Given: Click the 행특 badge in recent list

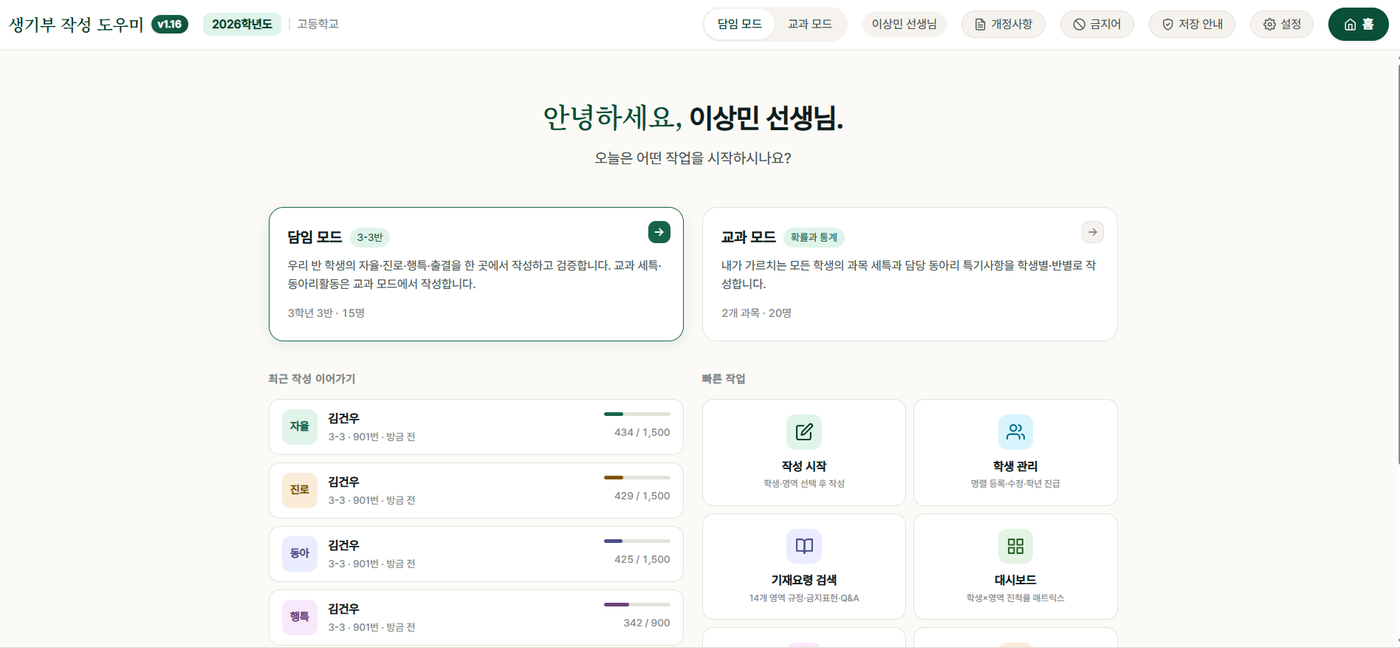Looking at the screenshot, I should pos(300,617).
